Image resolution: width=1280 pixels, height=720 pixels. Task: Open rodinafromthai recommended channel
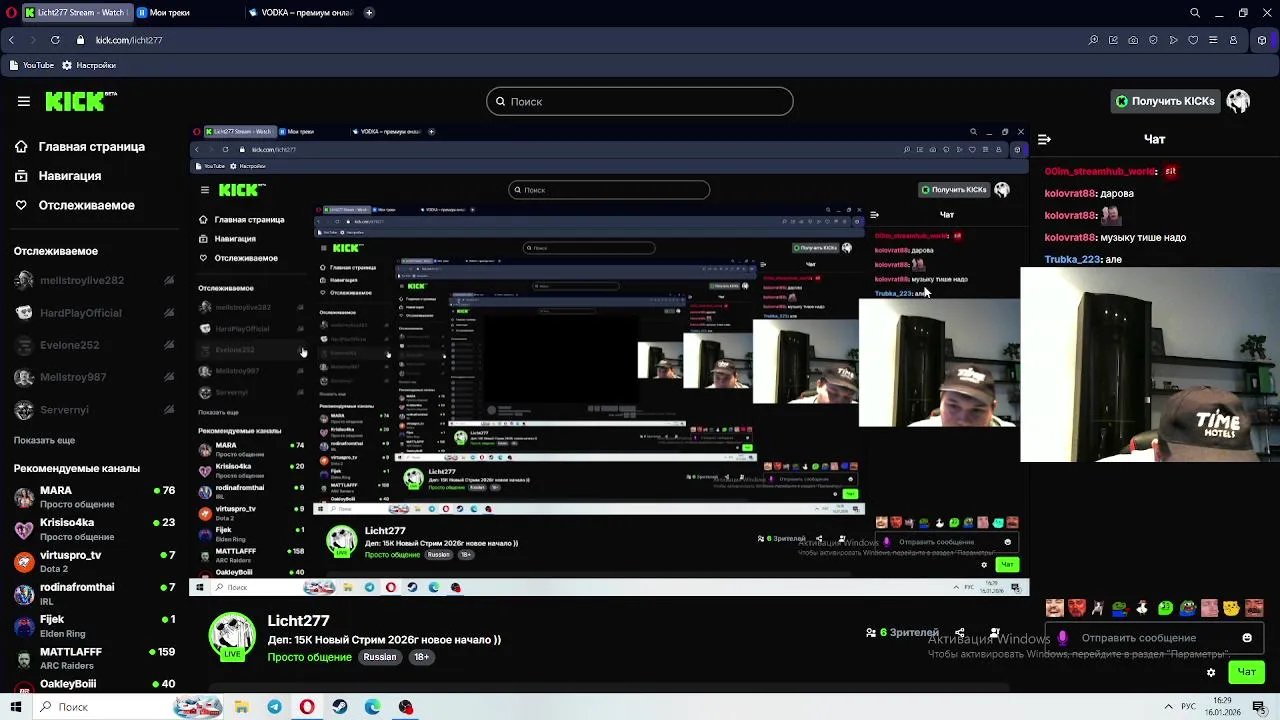point(95,593)
